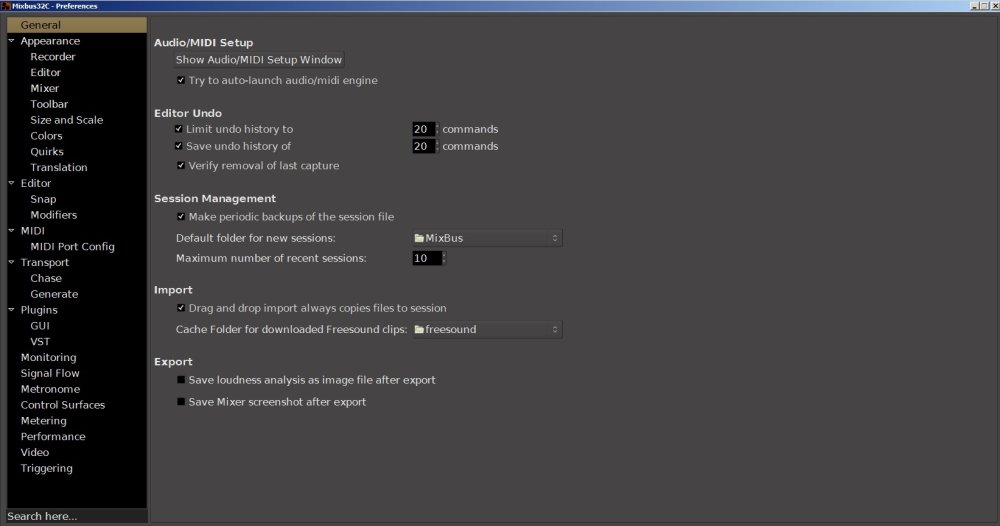Image resolution: width=1000 pixels, height=526 pixels.
Task: Select the MIDI category label
Action: pyautogui.click(x=33, y=231)
